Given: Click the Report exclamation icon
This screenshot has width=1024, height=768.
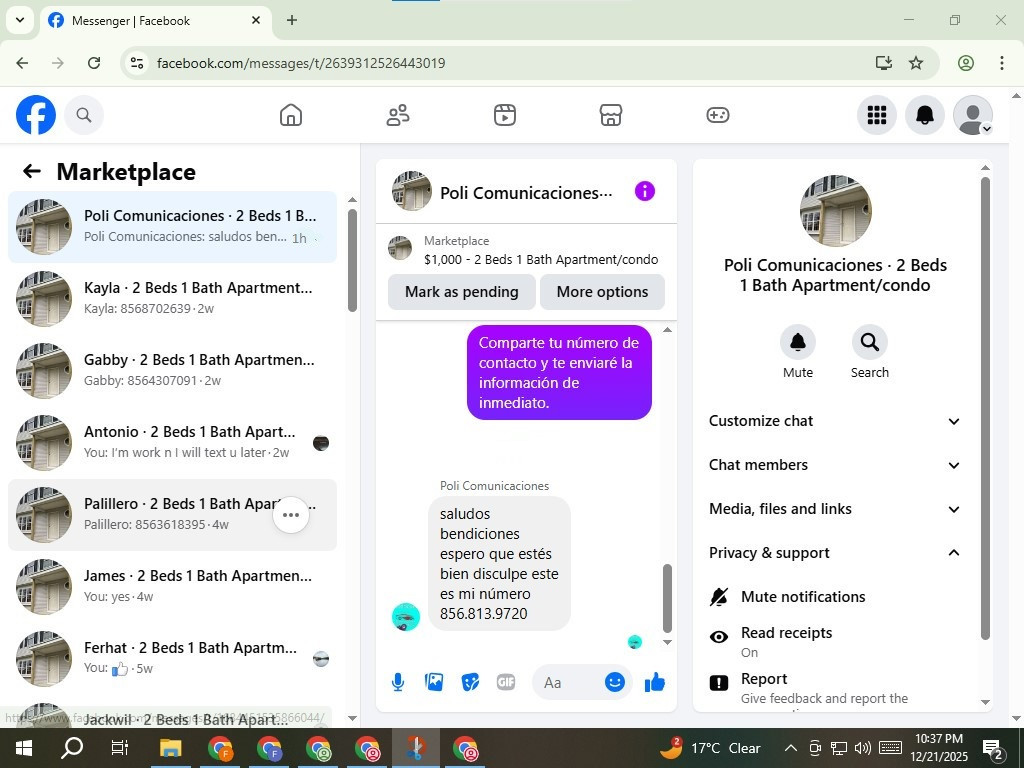Looking at the screenshot, I should coord(718,683).
